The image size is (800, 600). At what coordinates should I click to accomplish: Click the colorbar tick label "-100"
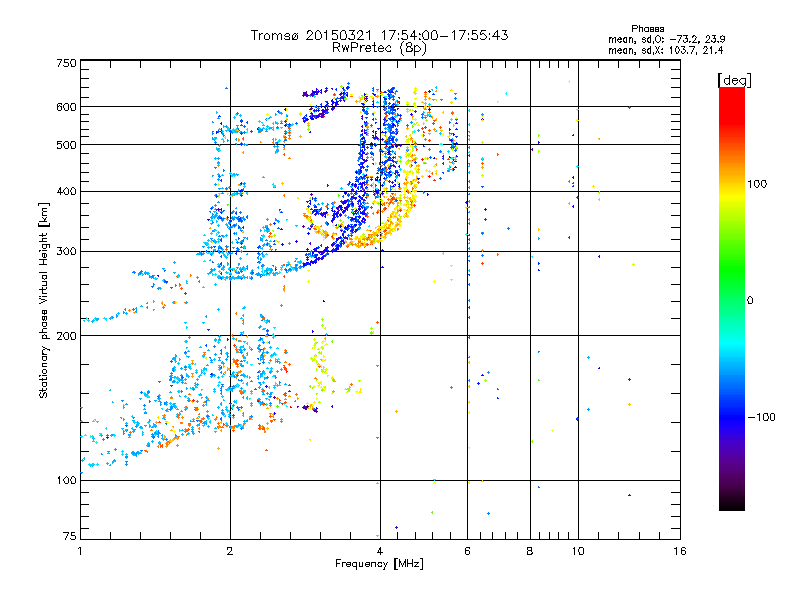pos(761,417)
